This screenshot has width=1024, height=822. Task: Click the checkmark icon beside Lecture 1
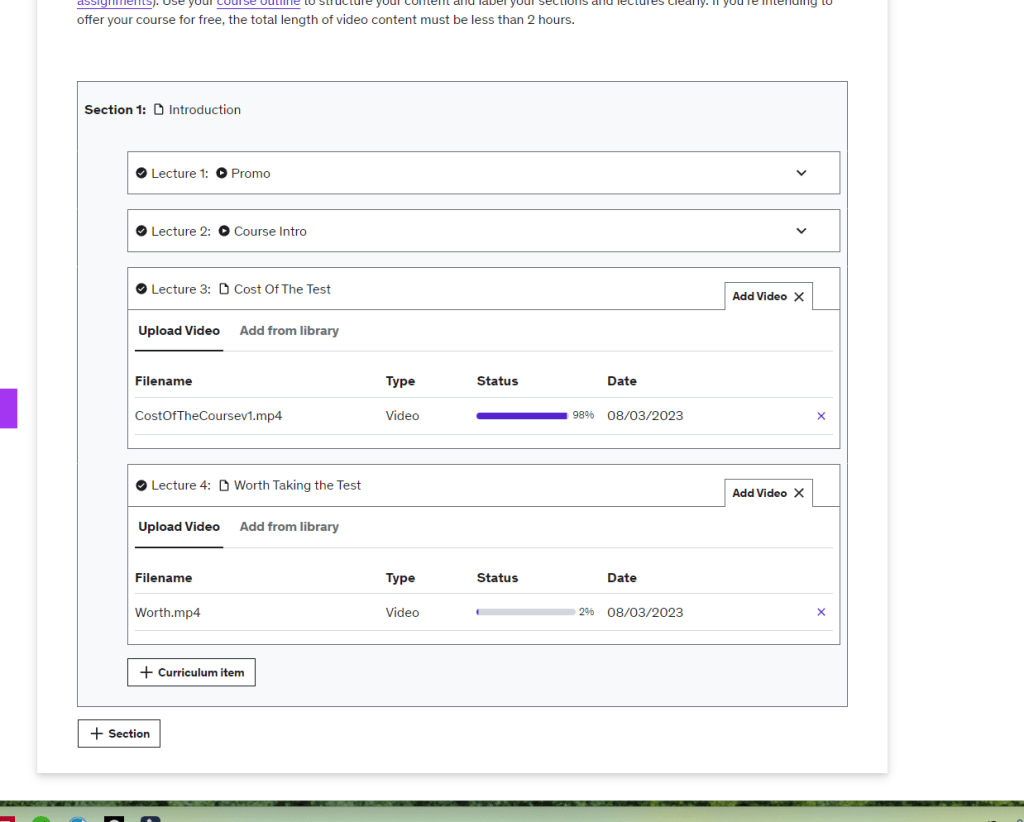tap(141, 173)
